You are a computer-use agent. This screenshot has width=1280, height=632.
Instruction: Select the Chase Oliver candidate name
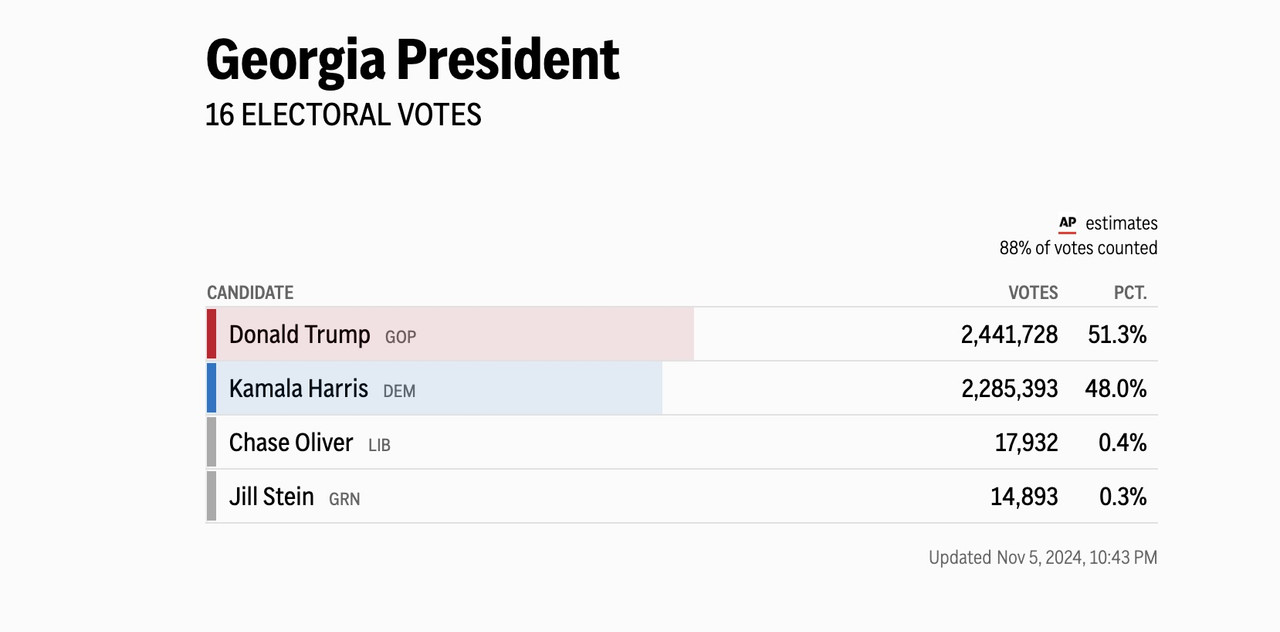coord(291,443)
